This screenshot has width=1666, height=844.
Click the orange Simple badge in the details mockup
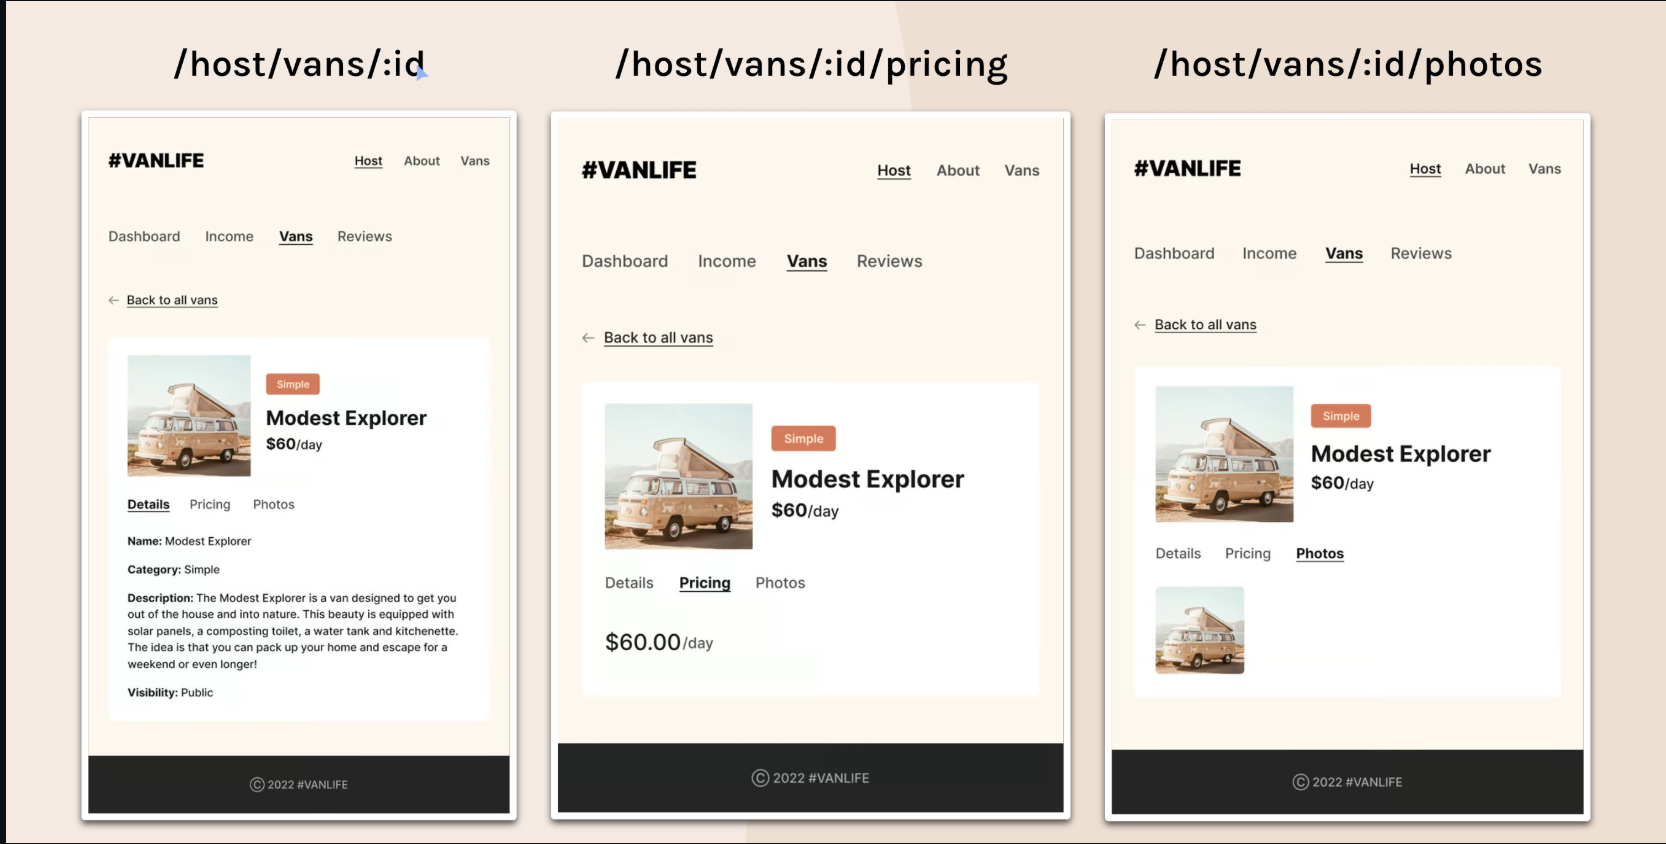(293, 384)
